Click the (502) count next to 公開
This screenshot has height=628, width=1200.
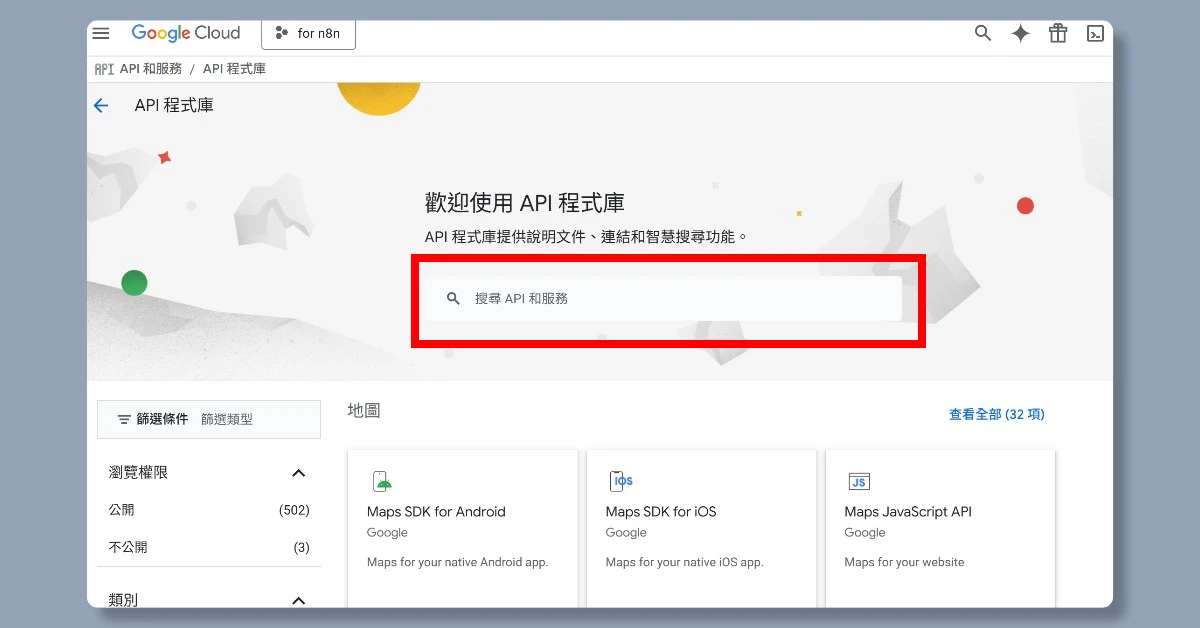294,510
